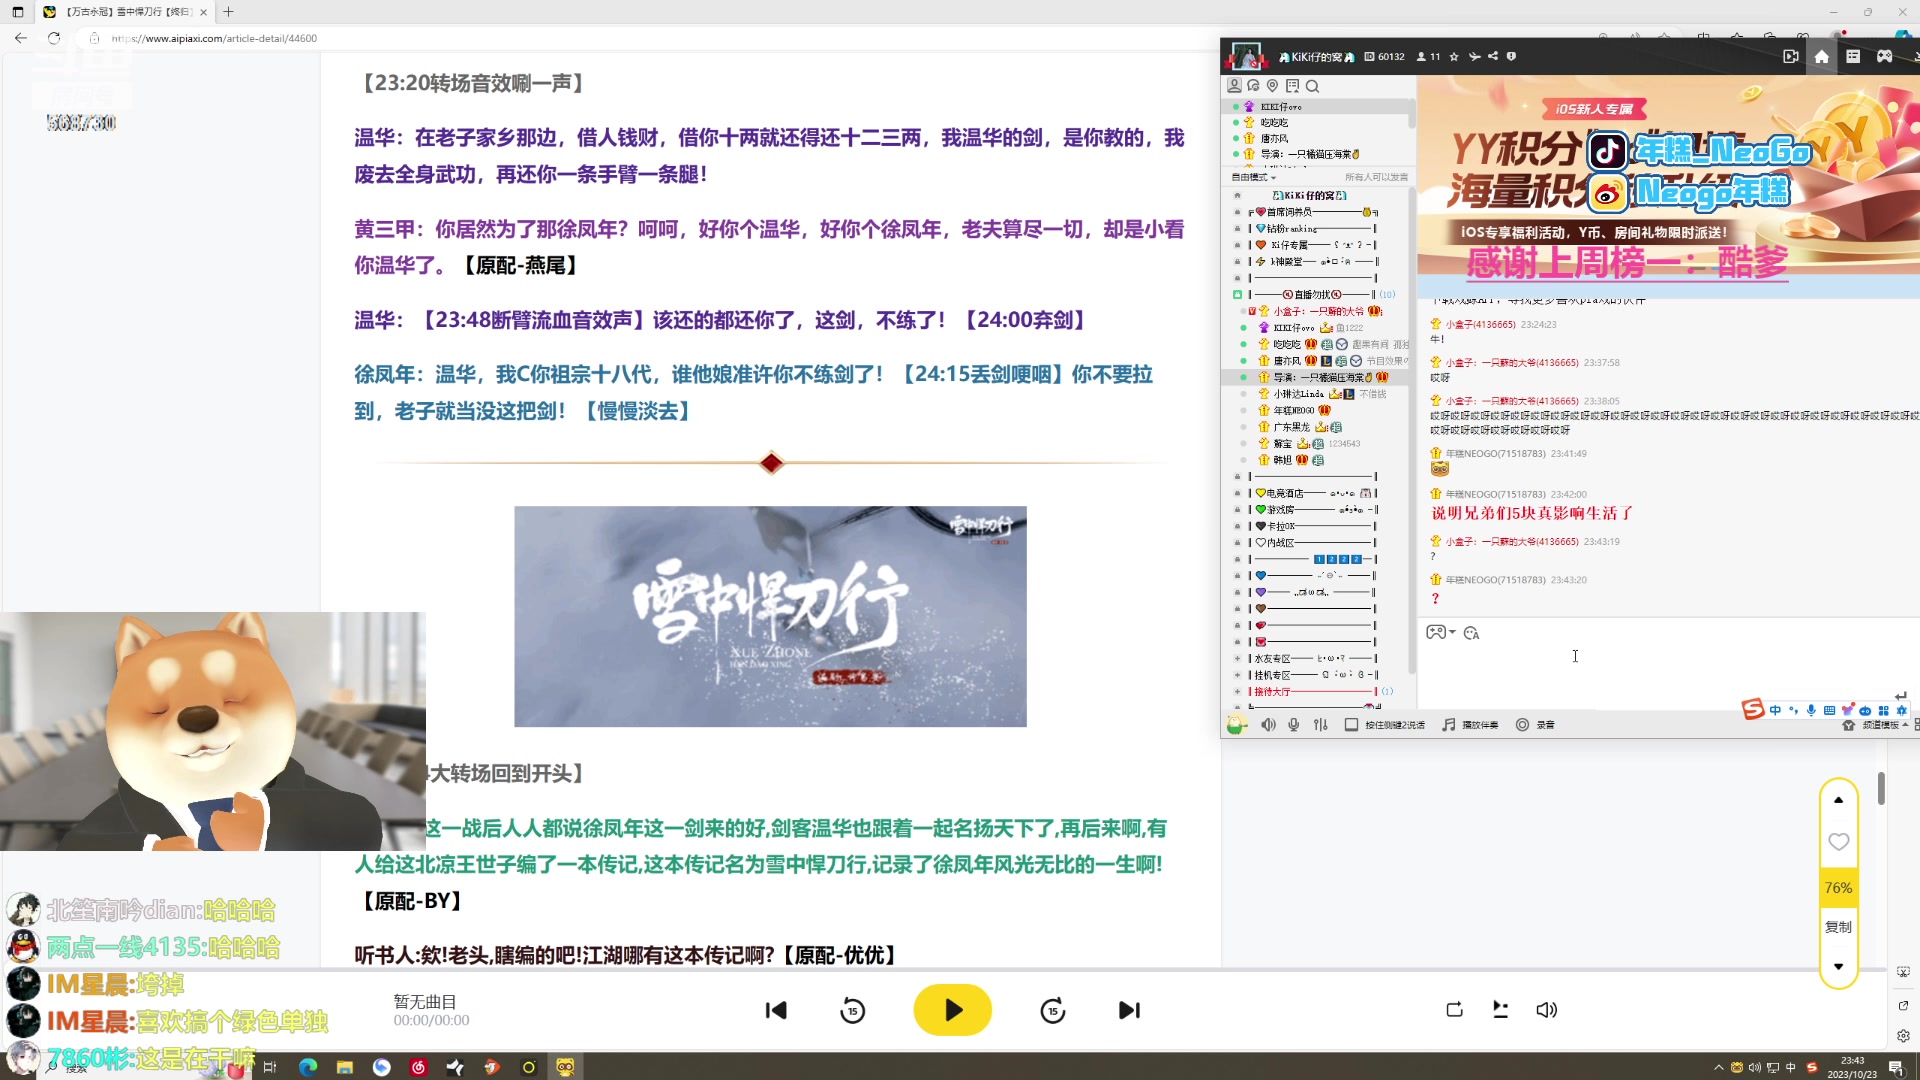Click the heart favorite icon in yellow widget

point(1838,842)
